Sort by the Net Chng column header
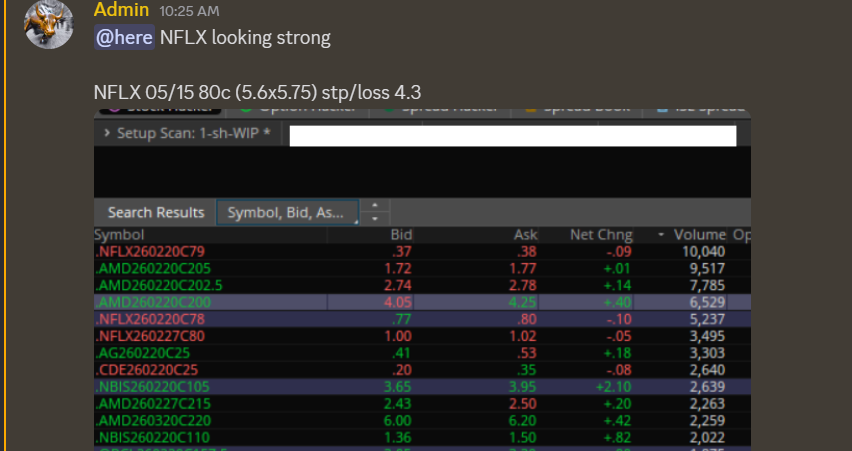Screen dimensions: 852x451 tap(601, 235)
